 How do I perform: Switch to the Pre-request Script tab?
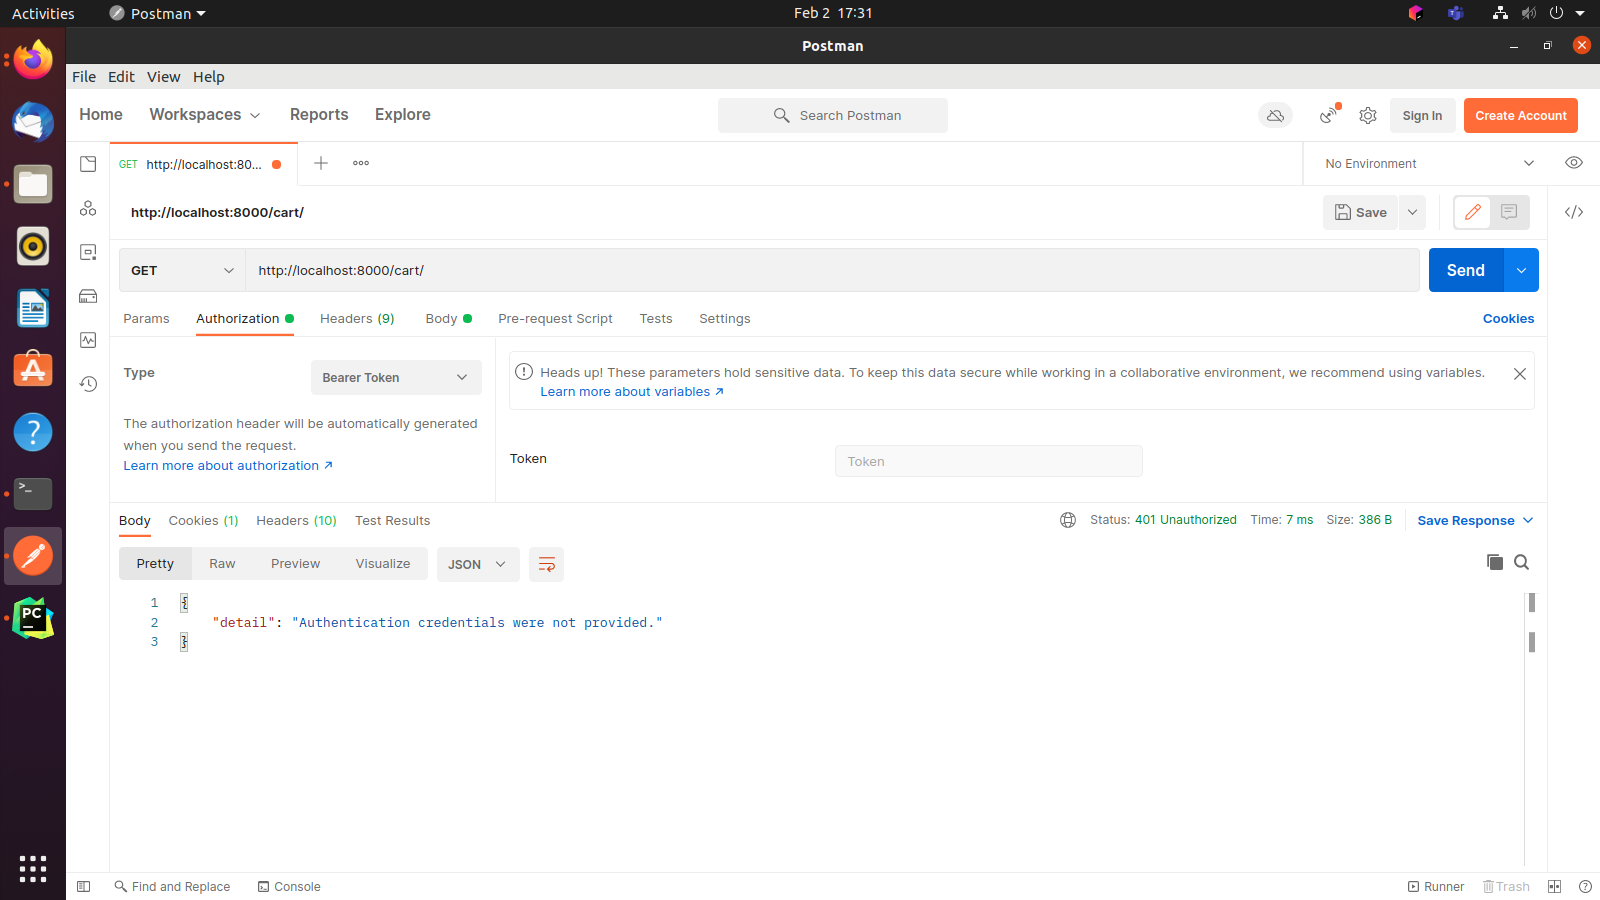coord(555,318)
